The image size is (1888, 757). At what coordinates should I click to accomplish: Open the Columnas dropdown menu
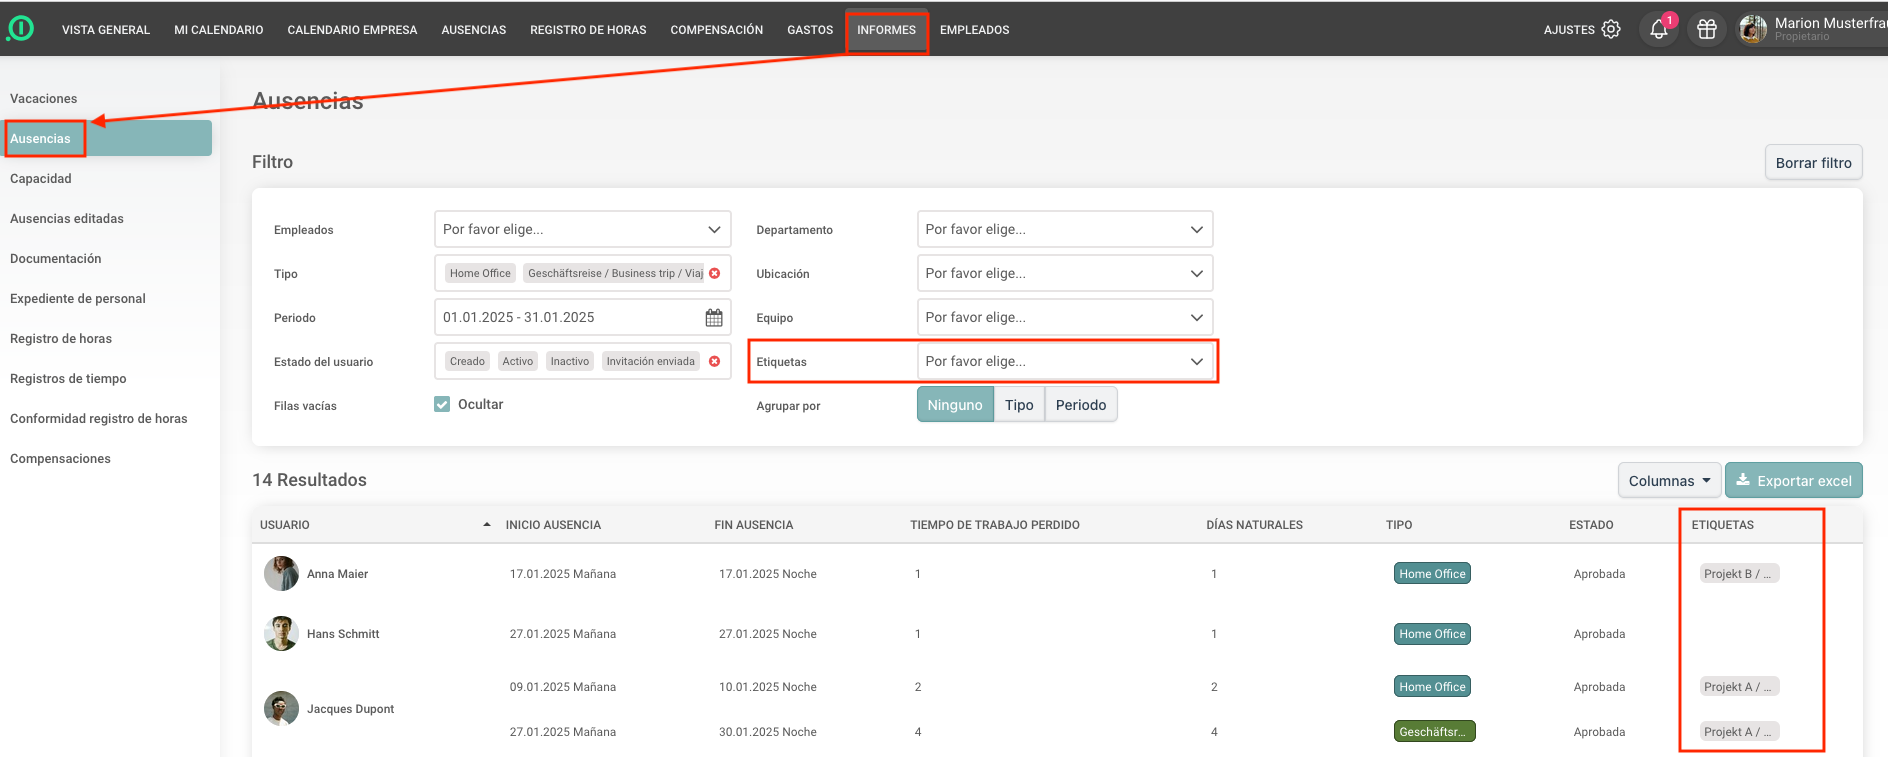[x=1668, y=481]
